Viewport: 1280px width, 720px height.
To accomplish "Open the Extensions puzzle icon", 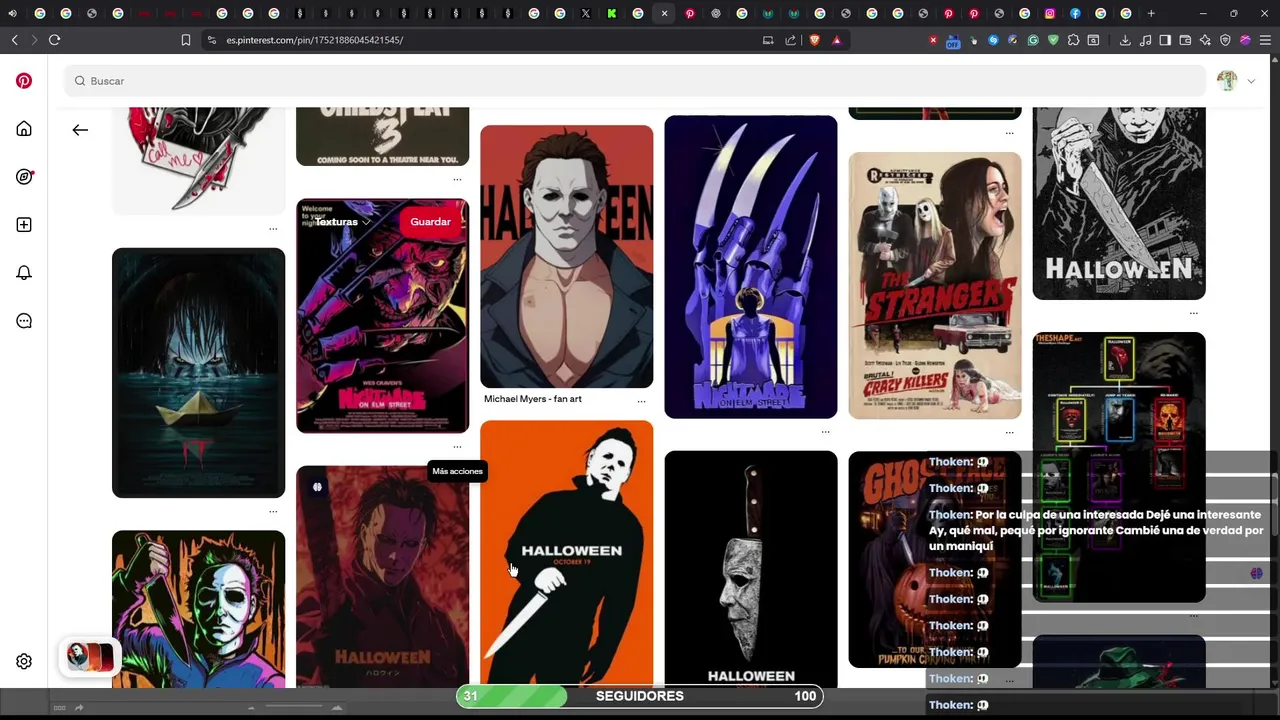I will coord(1073,40).
